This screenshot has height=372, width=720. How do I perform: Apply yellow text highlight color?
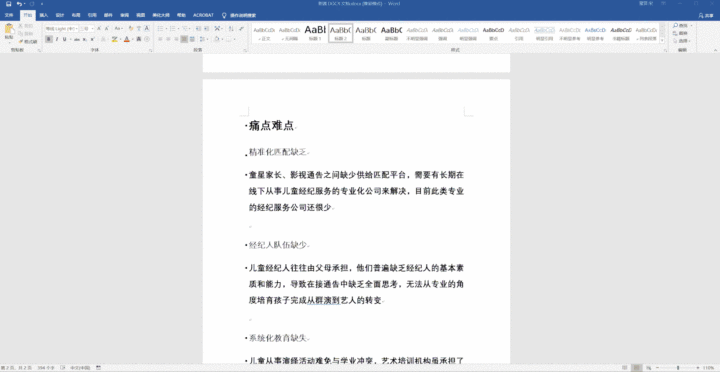(x=115, y=39)
